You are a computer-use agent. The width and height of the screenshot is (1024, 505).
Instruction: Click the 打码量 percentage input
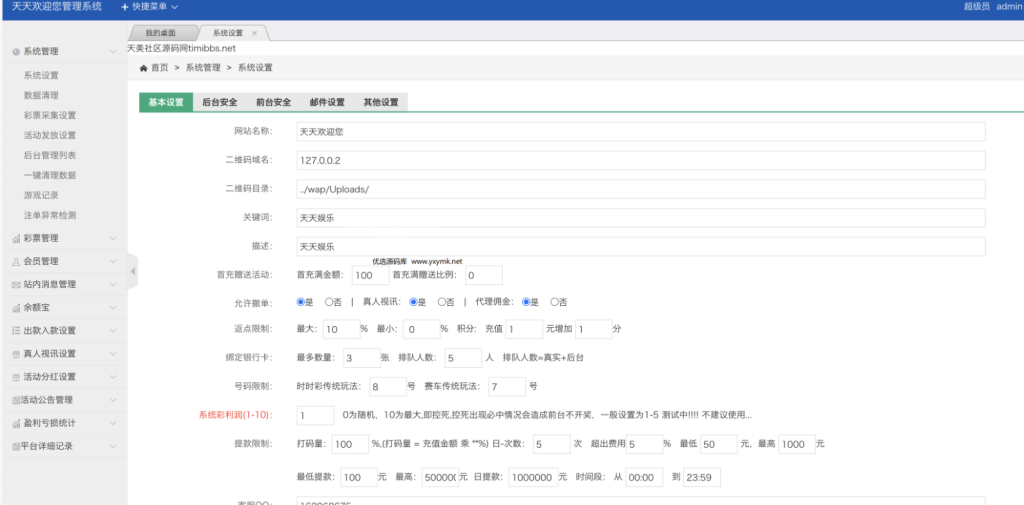point(351,444)
